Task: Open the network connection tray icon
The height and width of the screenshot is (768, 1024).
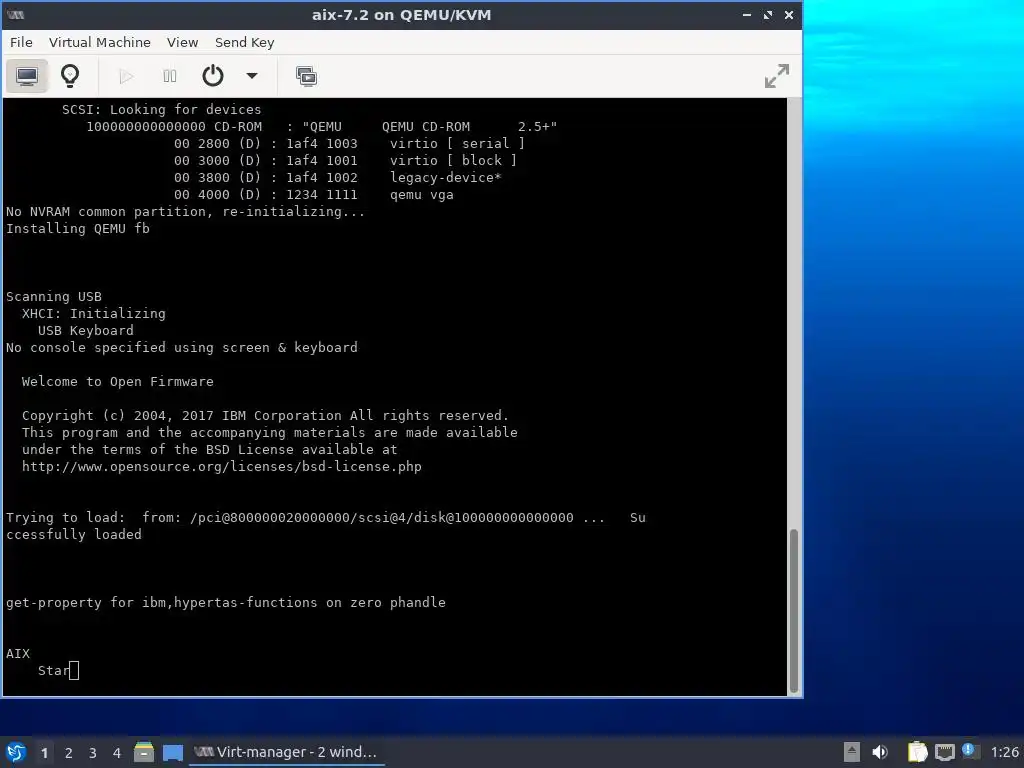Action: (944, 752)
